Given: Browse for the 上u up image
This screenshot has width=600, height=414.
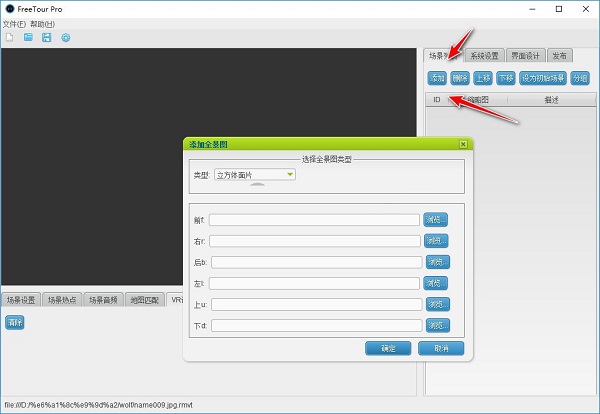Looking at the screenshot, I should point(438,304).
